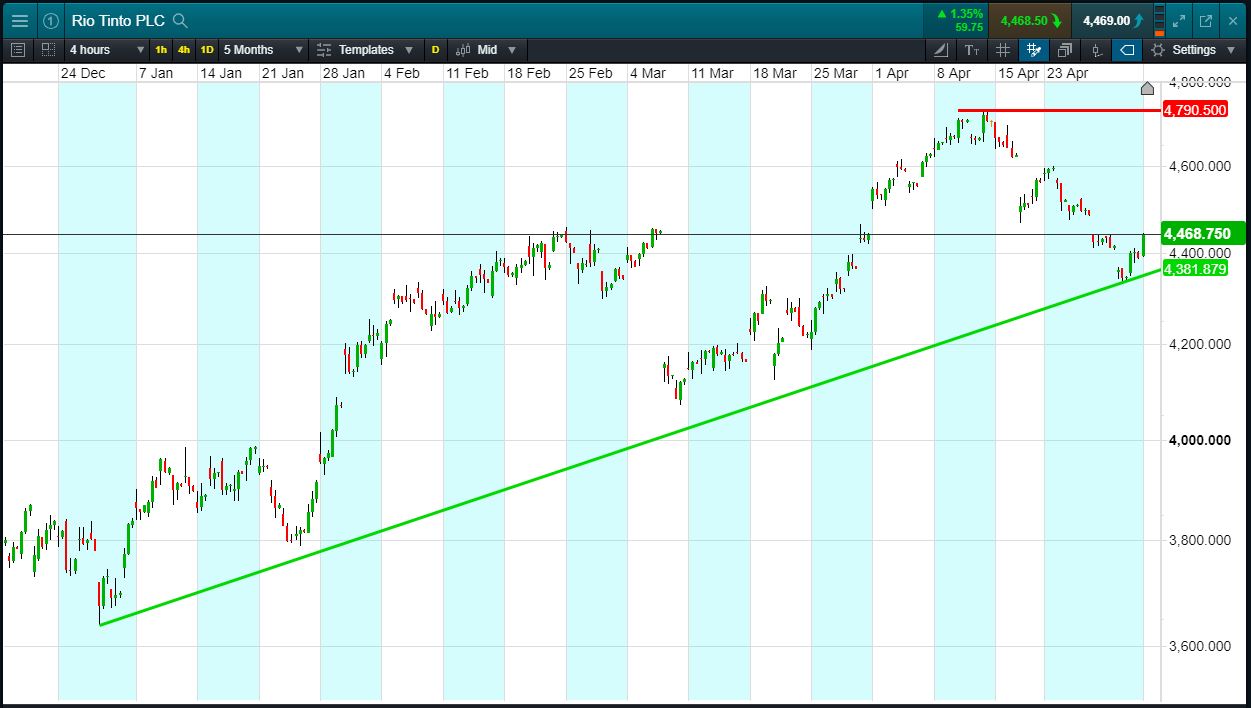1251x708 pixels.
Task: Search instruments with the magnifier icon
Action: click(179, 21)
